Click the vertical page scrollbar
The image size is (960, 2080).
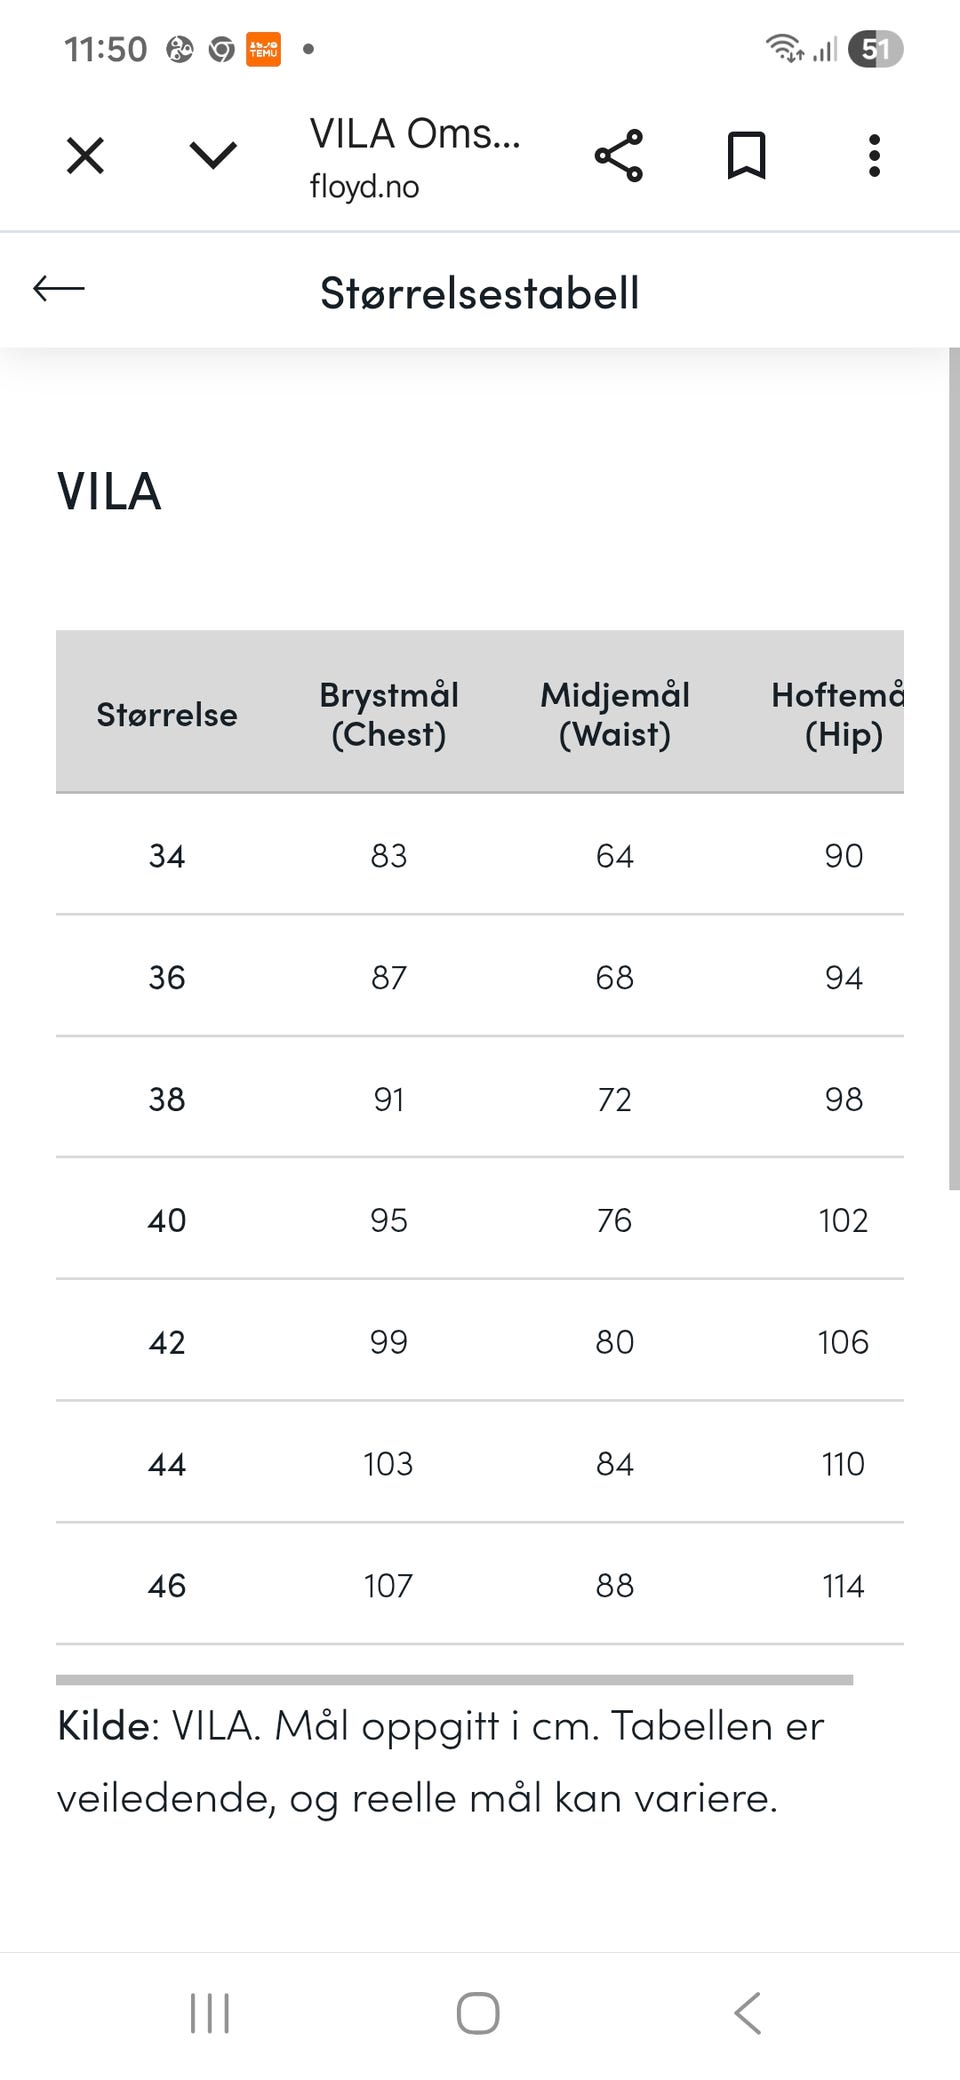coord(954,768)
